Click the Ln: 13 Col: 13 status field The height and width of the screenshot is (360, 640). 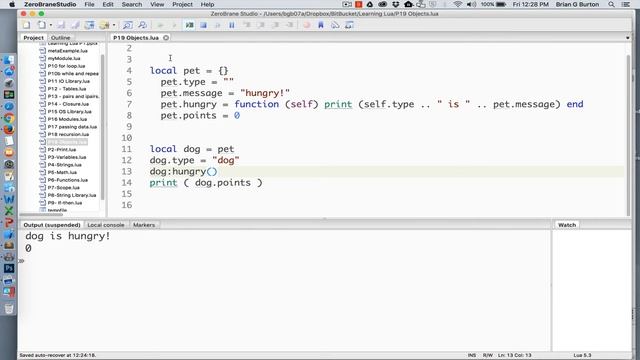[514, 355]
